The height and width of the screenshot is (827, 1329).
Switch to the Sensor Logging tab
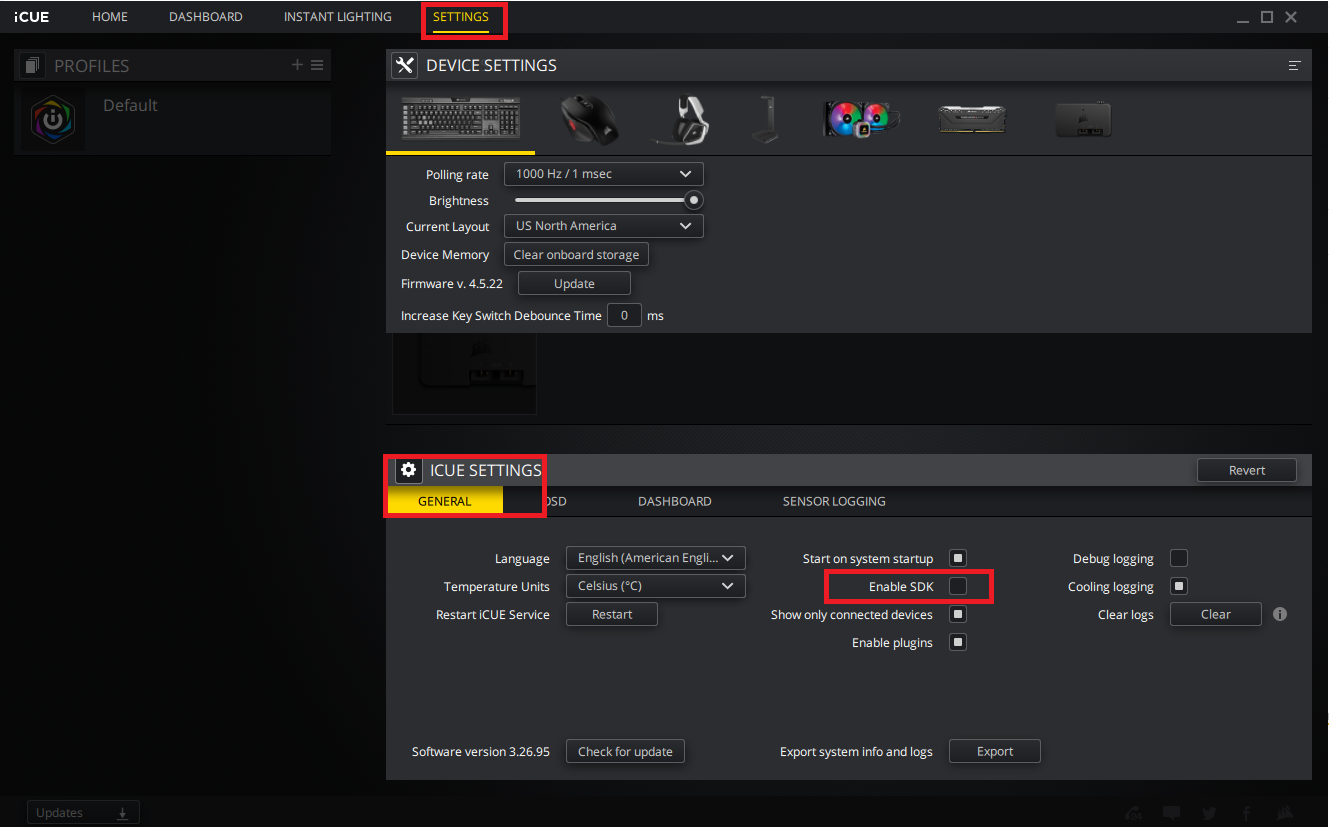(834, 501)
